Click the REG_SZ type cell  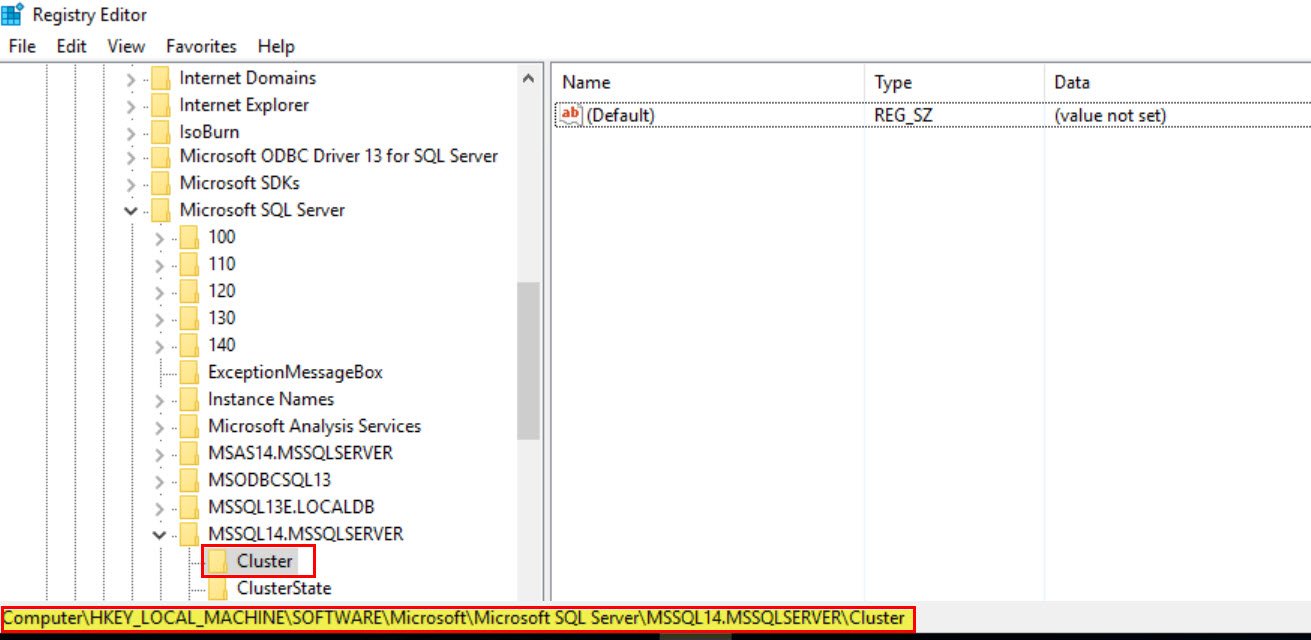pos(904,115)
